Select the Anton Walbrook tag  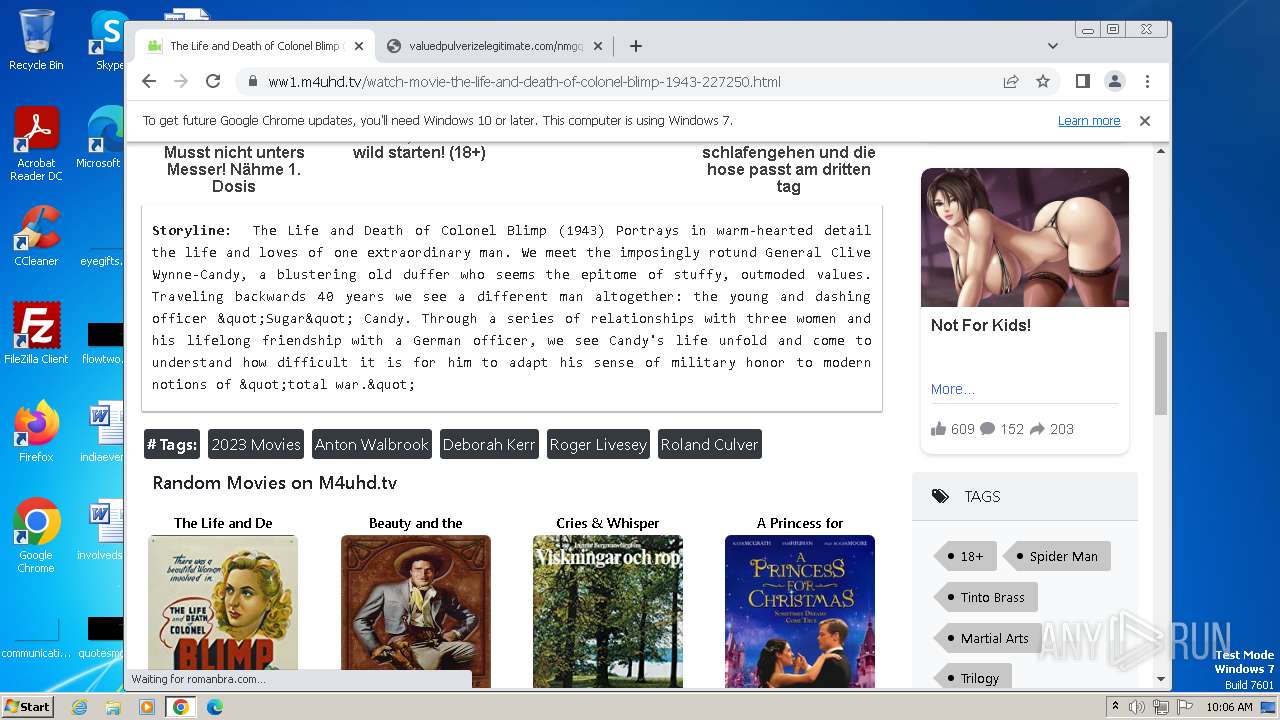click(x=372, y=444)
